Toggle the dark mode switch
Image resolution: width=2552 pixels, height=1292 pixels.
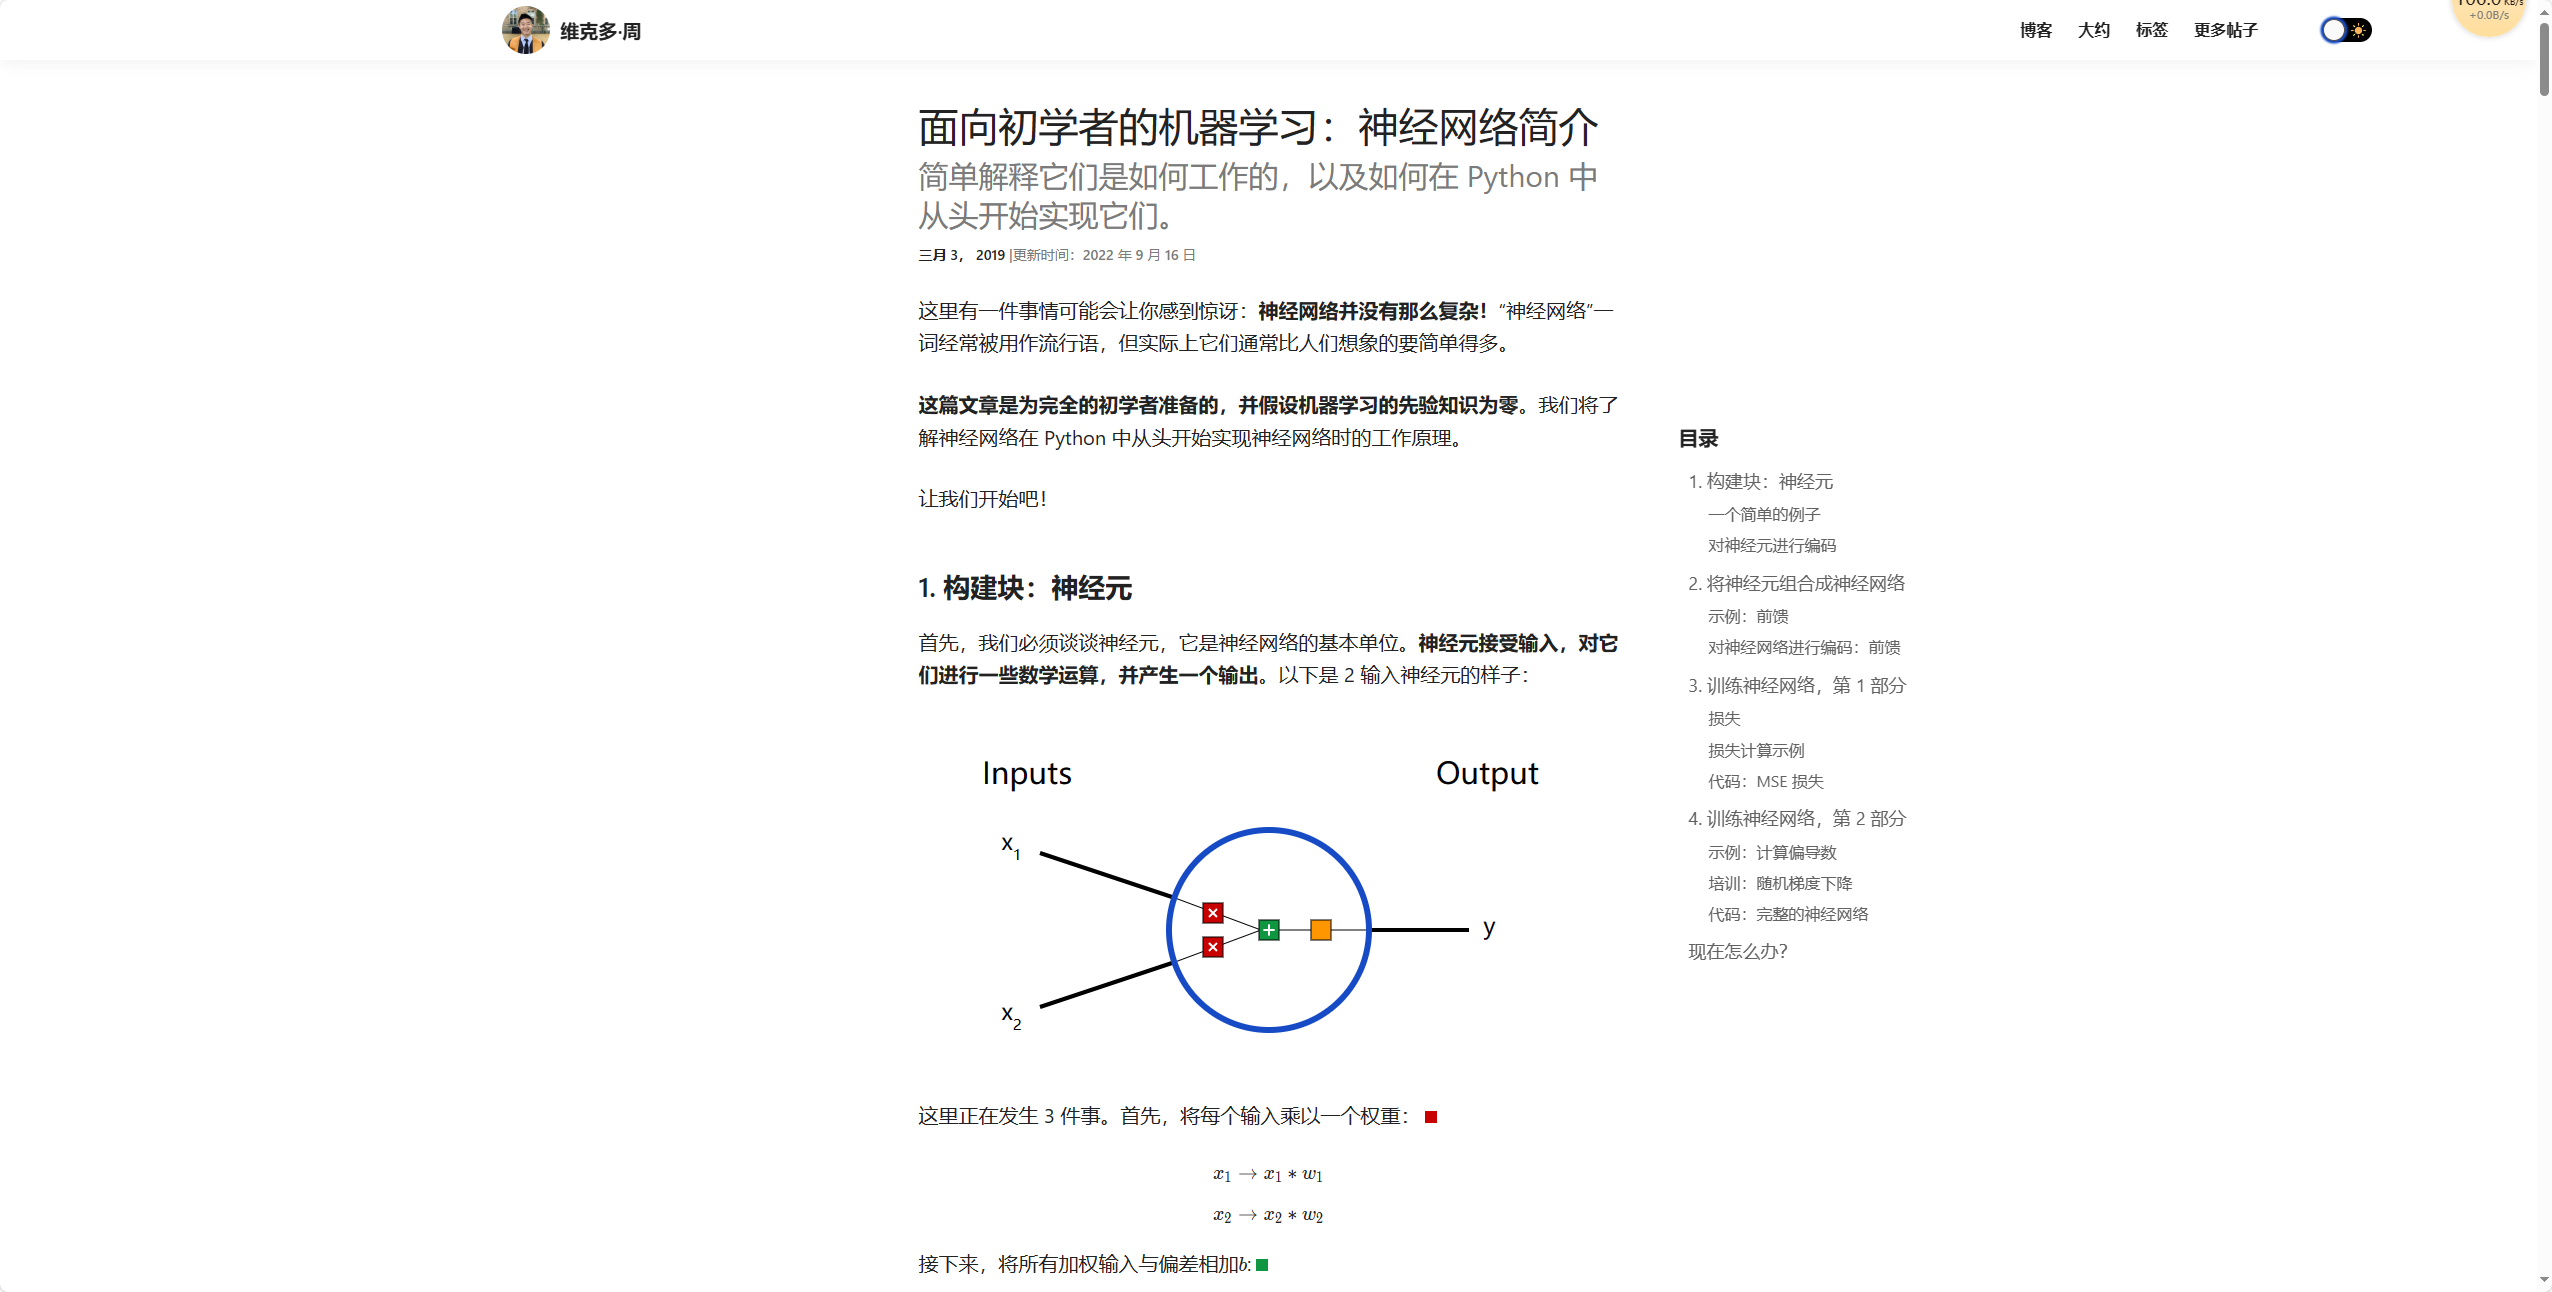(2345, 30)
